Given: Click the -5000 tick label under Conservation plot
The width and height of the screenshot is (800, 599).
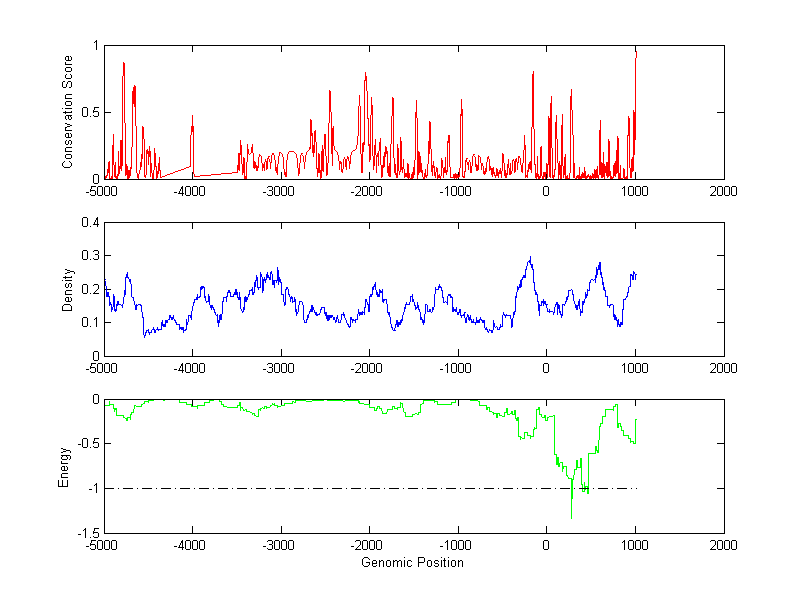Looking at the screenshot, I should tap(102, 191).
